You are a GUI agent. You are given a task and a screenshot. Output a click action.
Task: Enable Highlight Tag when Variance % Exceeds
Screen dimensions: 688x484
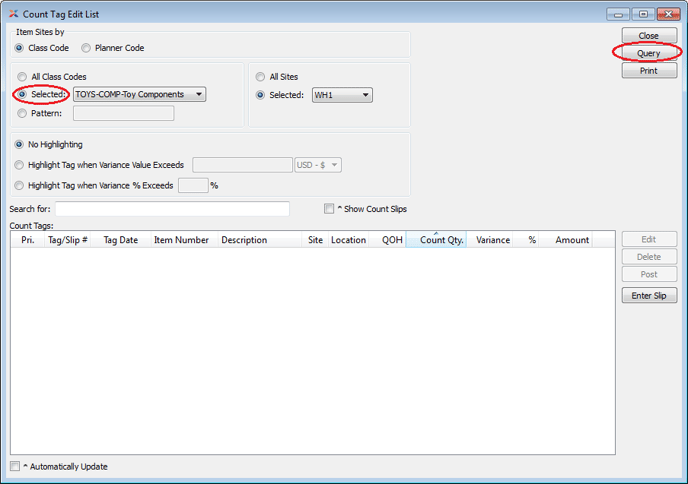[21, 185]
